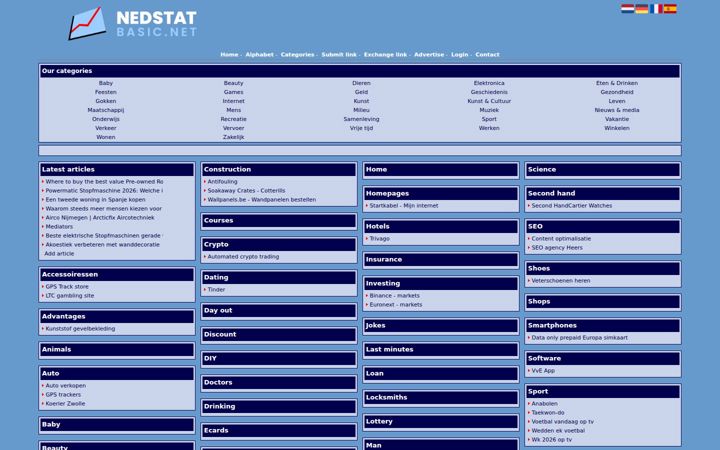Screen dimensions: 720x450
Task: Open the Koerier Zwolle link
Action: (x=65, y=404)
